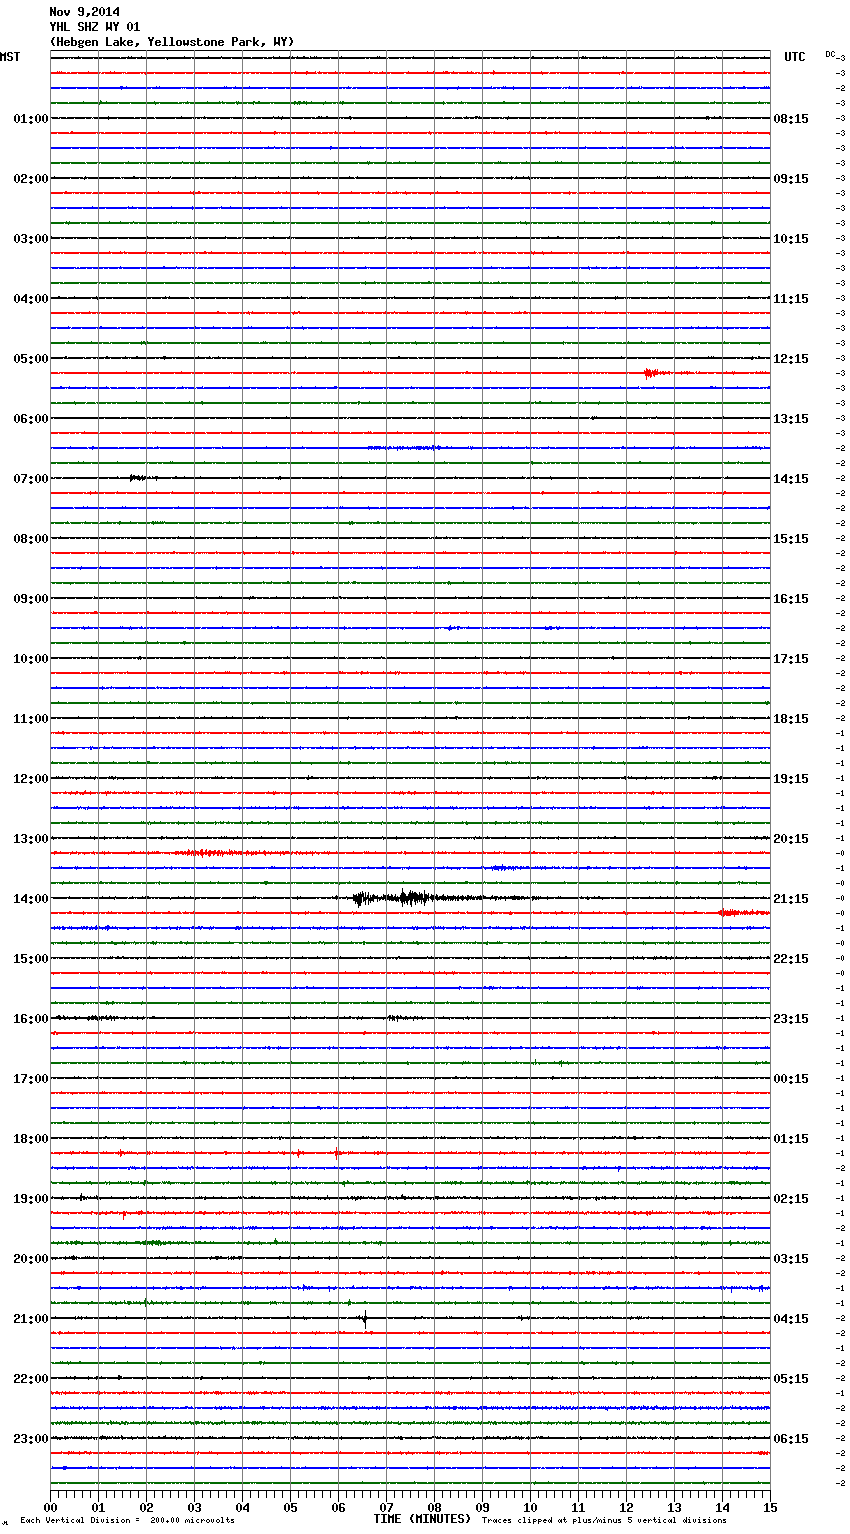Click the '23:15' UTC time label
Viewport: 850px width, 1534px height.
[x=791, y=1019]
